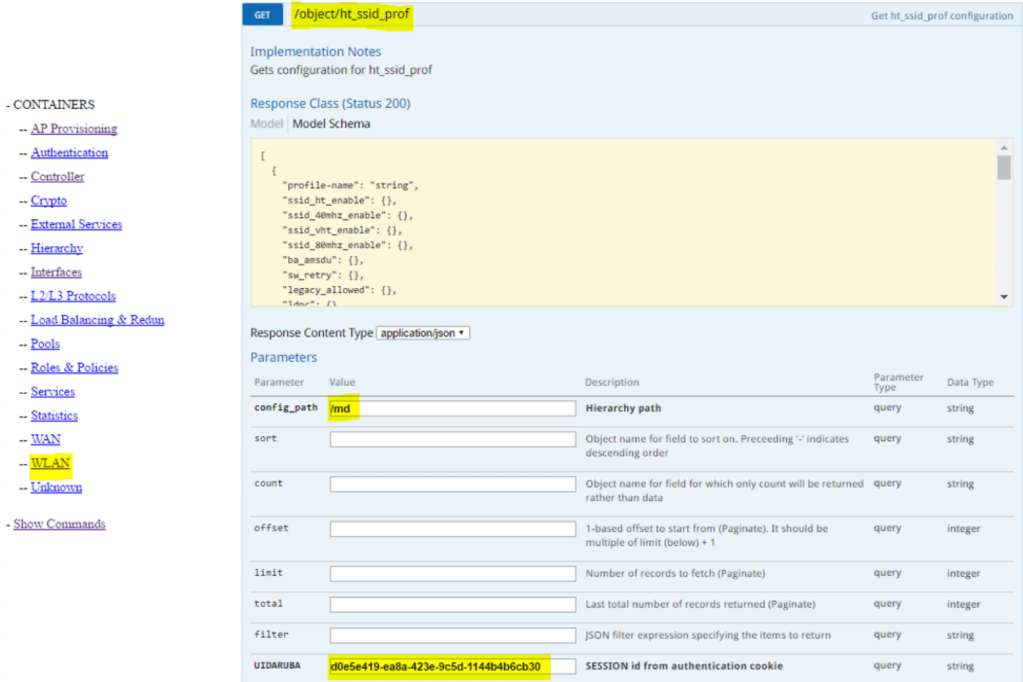Expand the /object/ht_ssid_prof endpoint path
1023x682 pixels.
(x=350, y=15)
